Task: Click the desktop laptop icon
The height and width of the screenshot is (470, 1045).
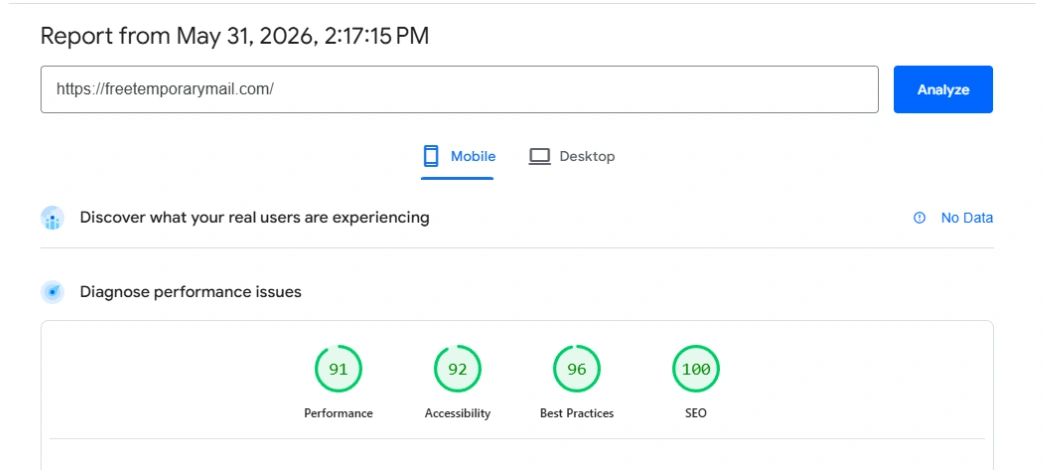Action: [539, 157]
